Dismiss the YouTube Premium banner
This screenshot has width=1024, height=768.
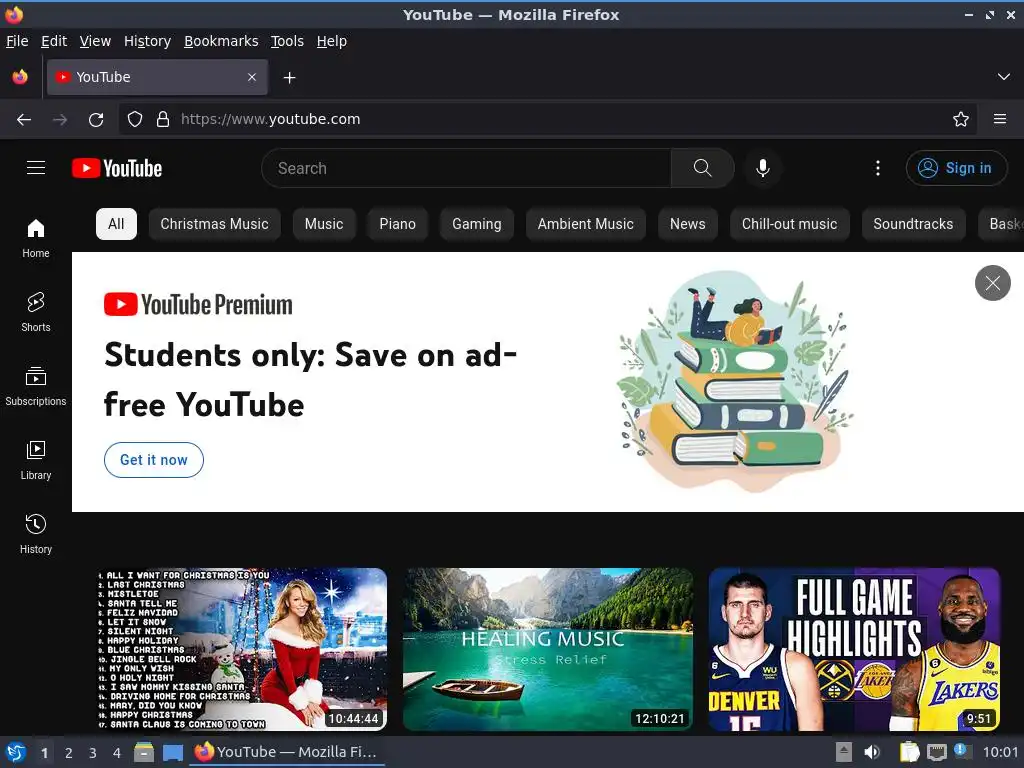(993, 283)
